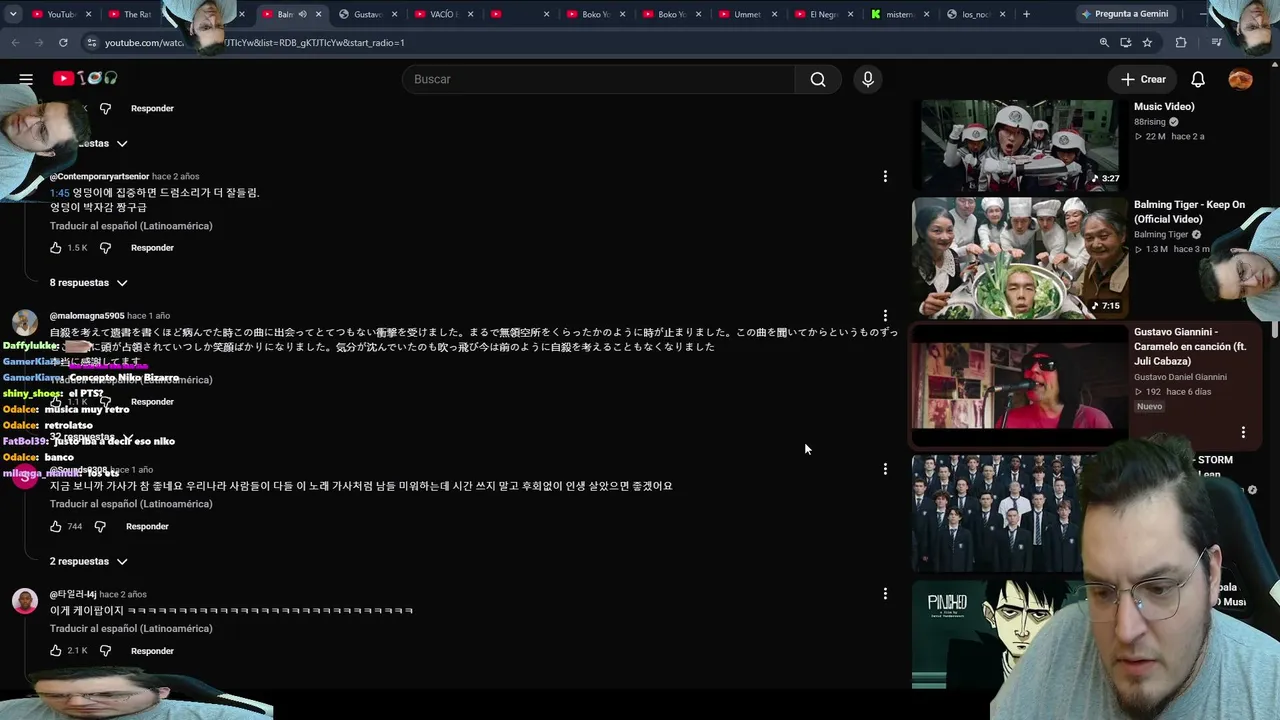Open the Crear menu
Image resolution: width=1280 pixels, height=720 pixels.
tap(1143, 79)
